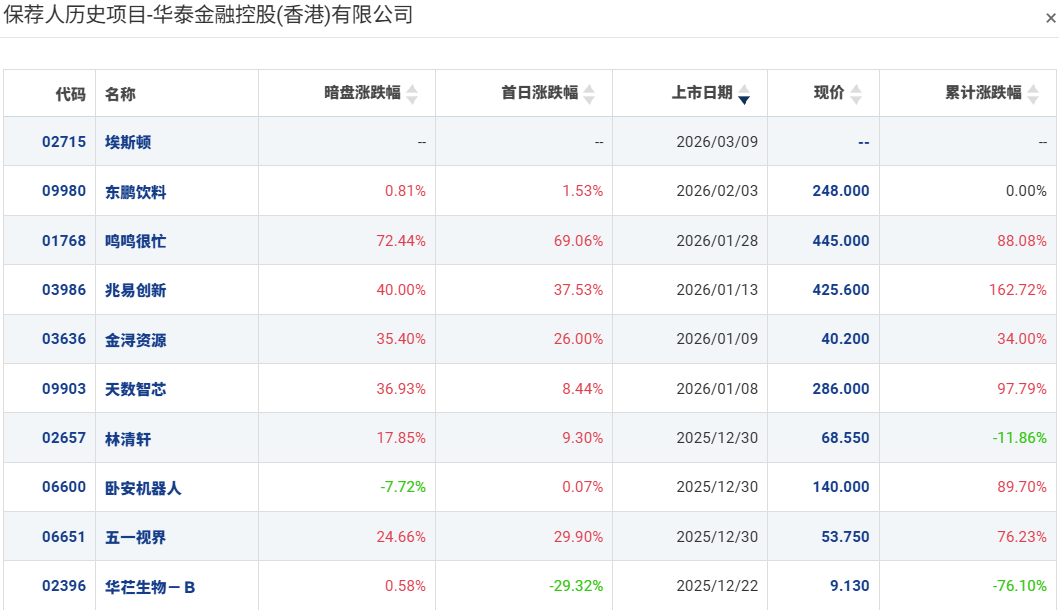Image resolution: width=1059 pixels, height=610 pixels.
Task: Sort by 首日涨跌幅 column arrows
Action: [589, 95]
